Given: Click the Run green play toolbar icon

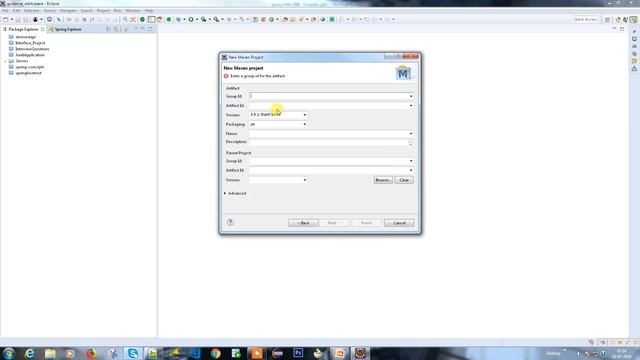Looking at the screenshot, I should click(x=191, y=19).
